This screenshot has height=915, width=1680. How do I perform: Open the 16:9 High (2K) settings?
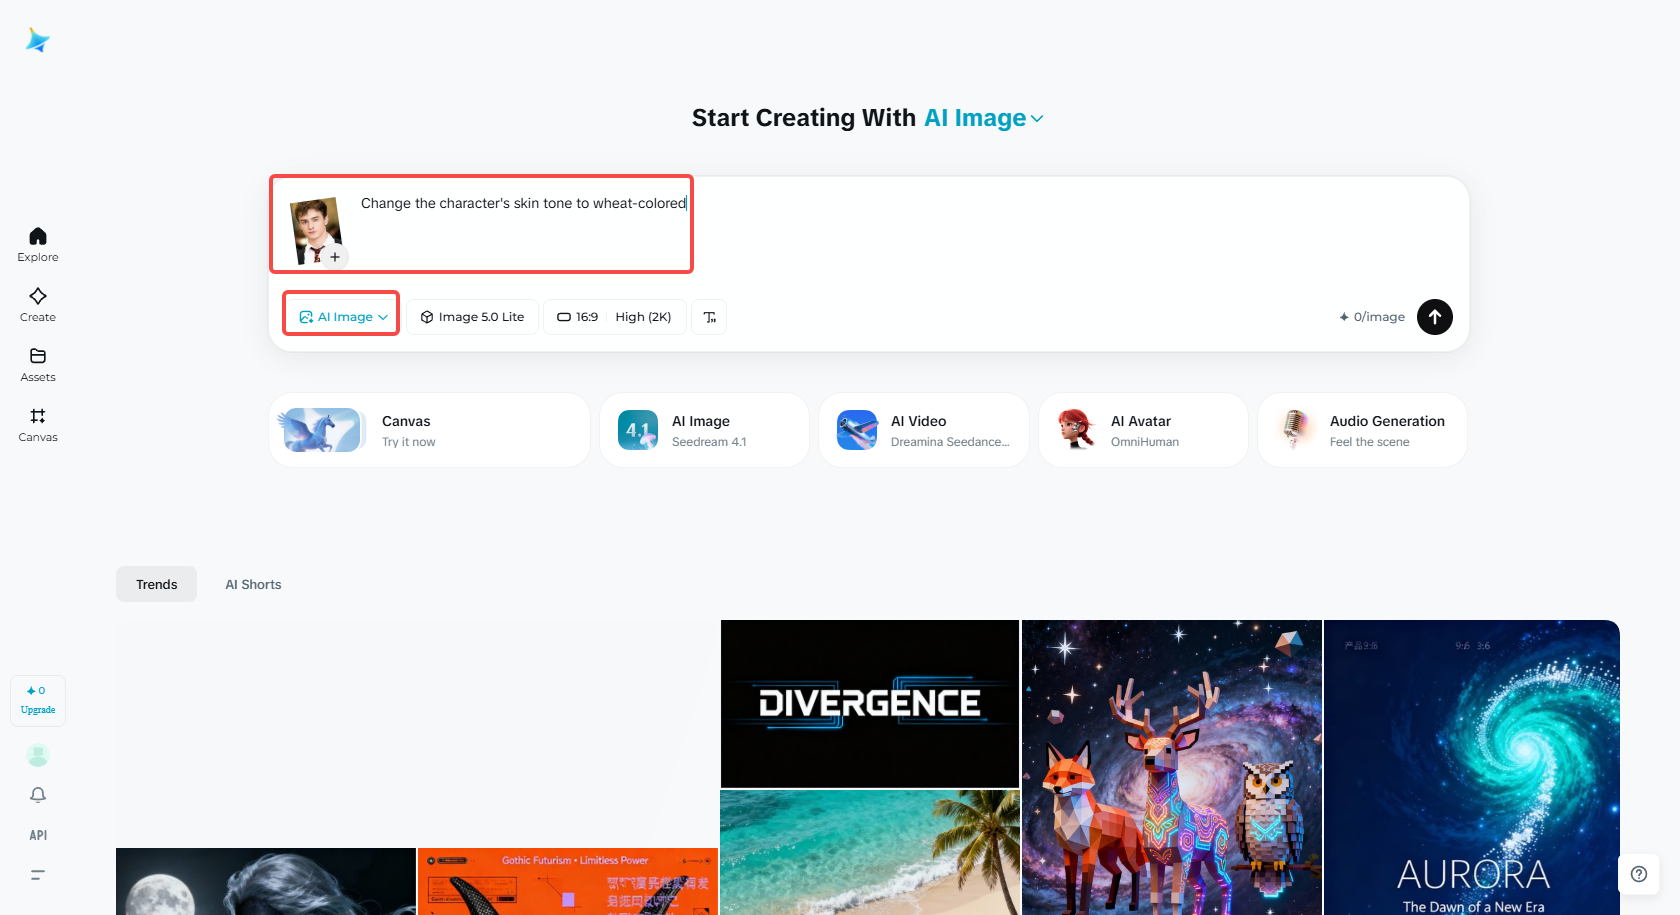click(x=615, y=317)
